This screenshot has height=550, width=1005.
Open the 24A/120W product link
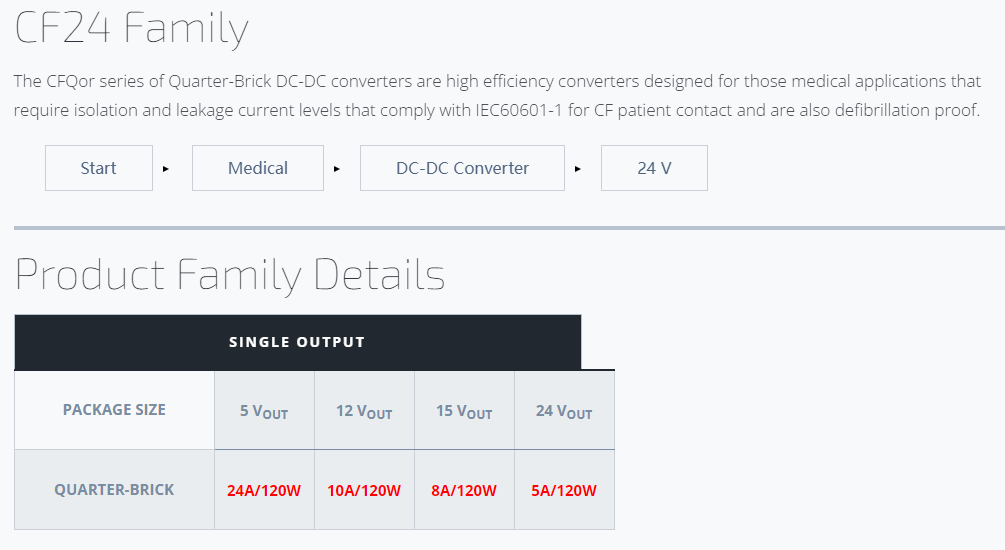[264, 490]
